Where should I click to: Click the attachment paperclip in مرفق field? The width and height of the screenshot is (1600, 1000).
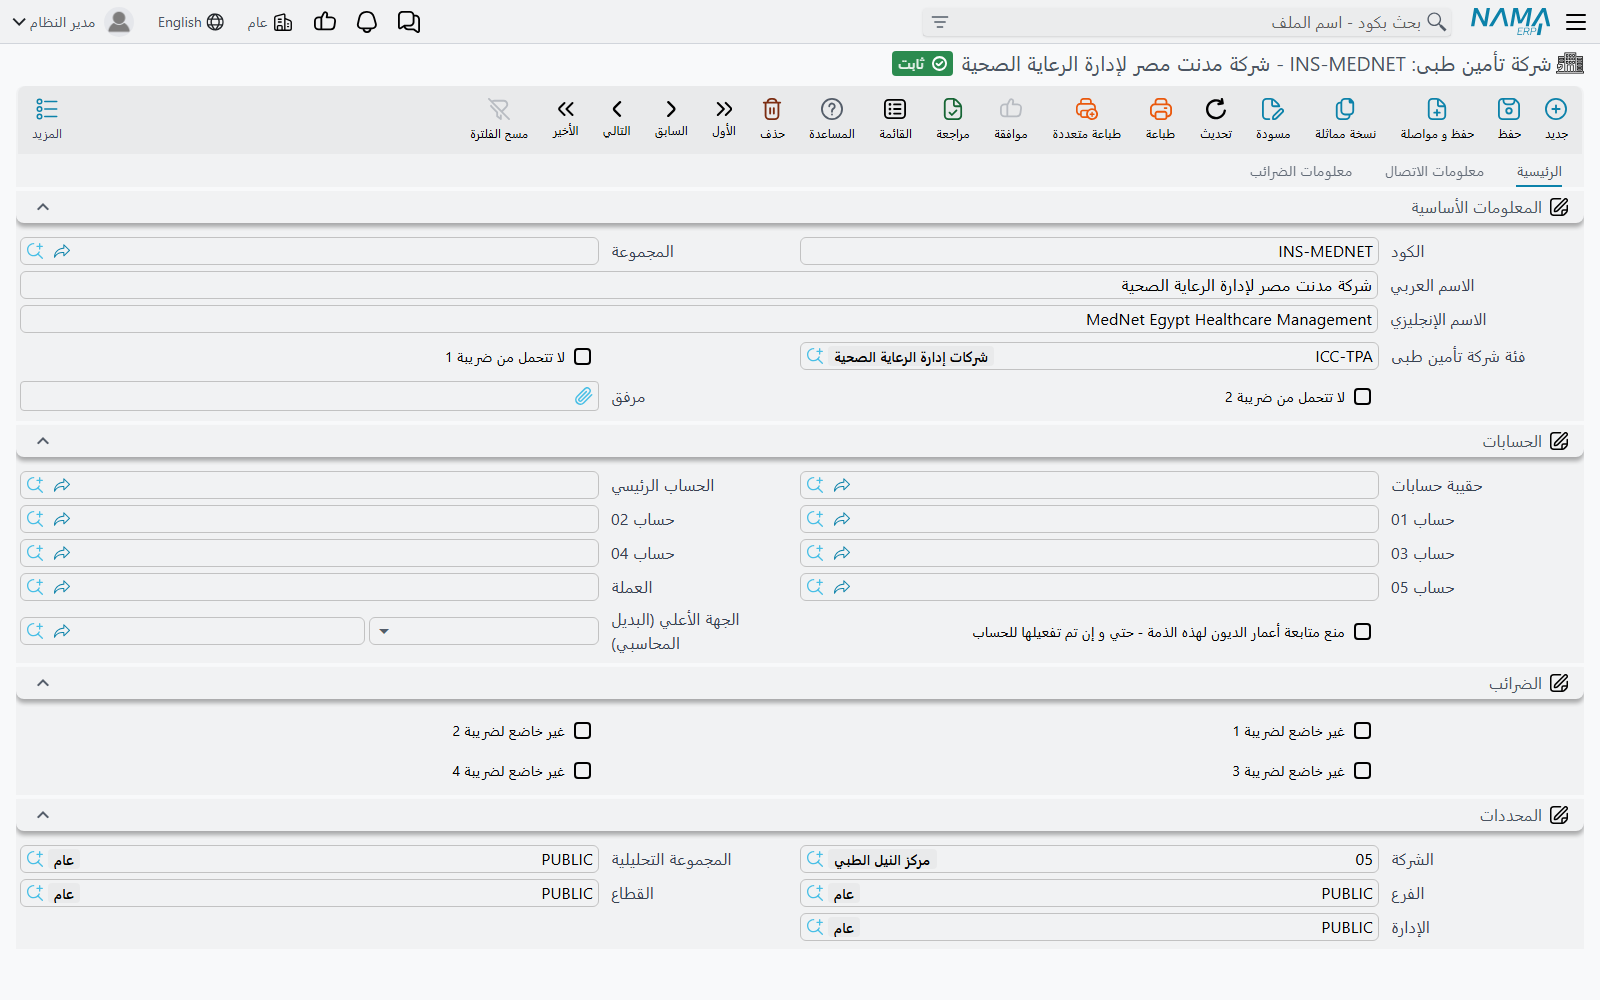[x=583, y=397]
